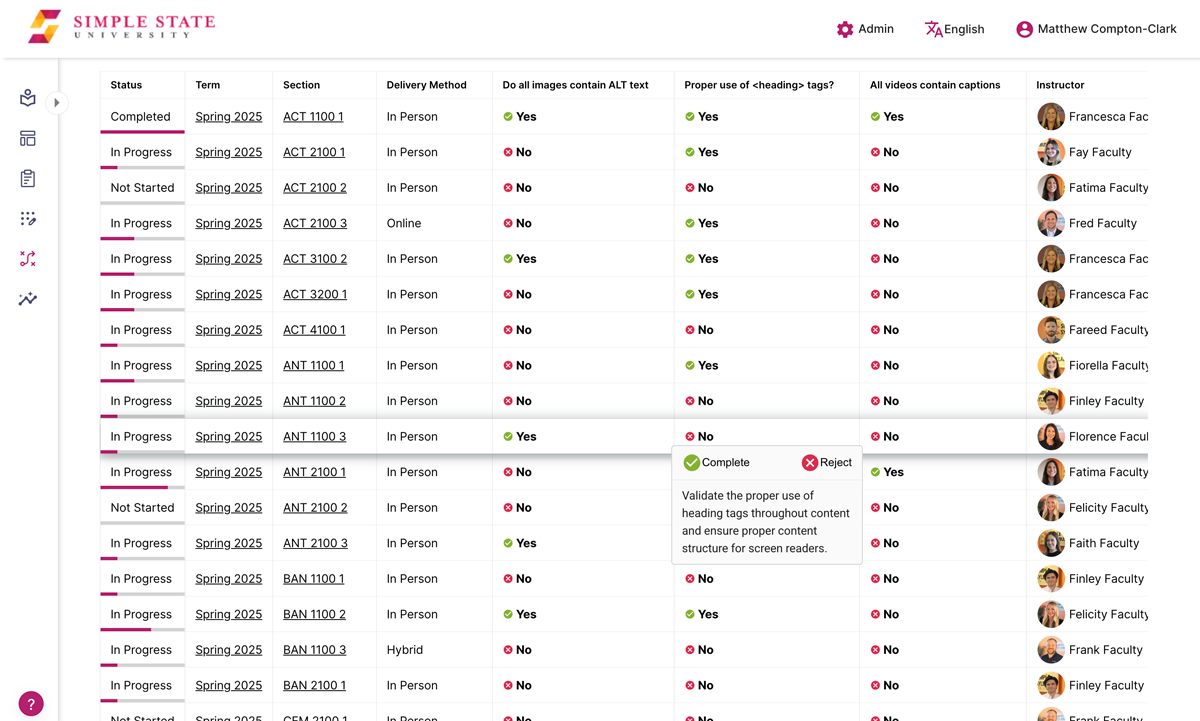The height and width of the screenshot is (721, 1200).
Task: Click green check for ANT 2100 1 video captions
Action: coord(876,472)
